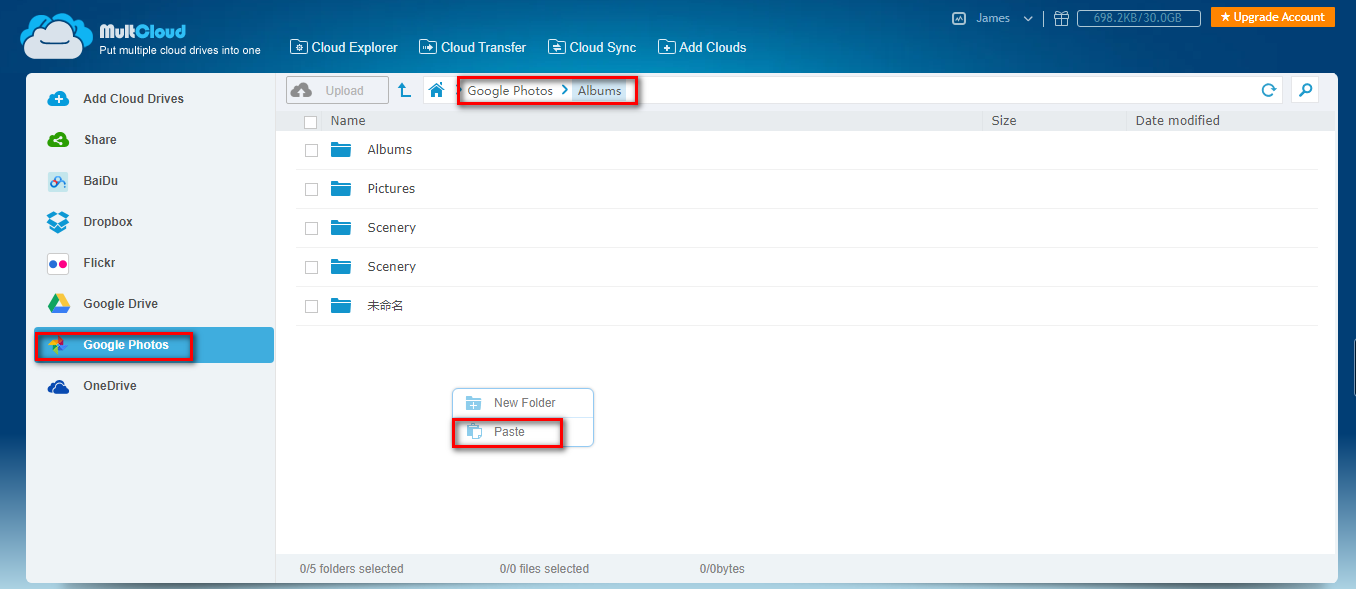Screen dimensions: 1356x589
Task: Click '0/5 folders selected' status text
Action: 351,569
